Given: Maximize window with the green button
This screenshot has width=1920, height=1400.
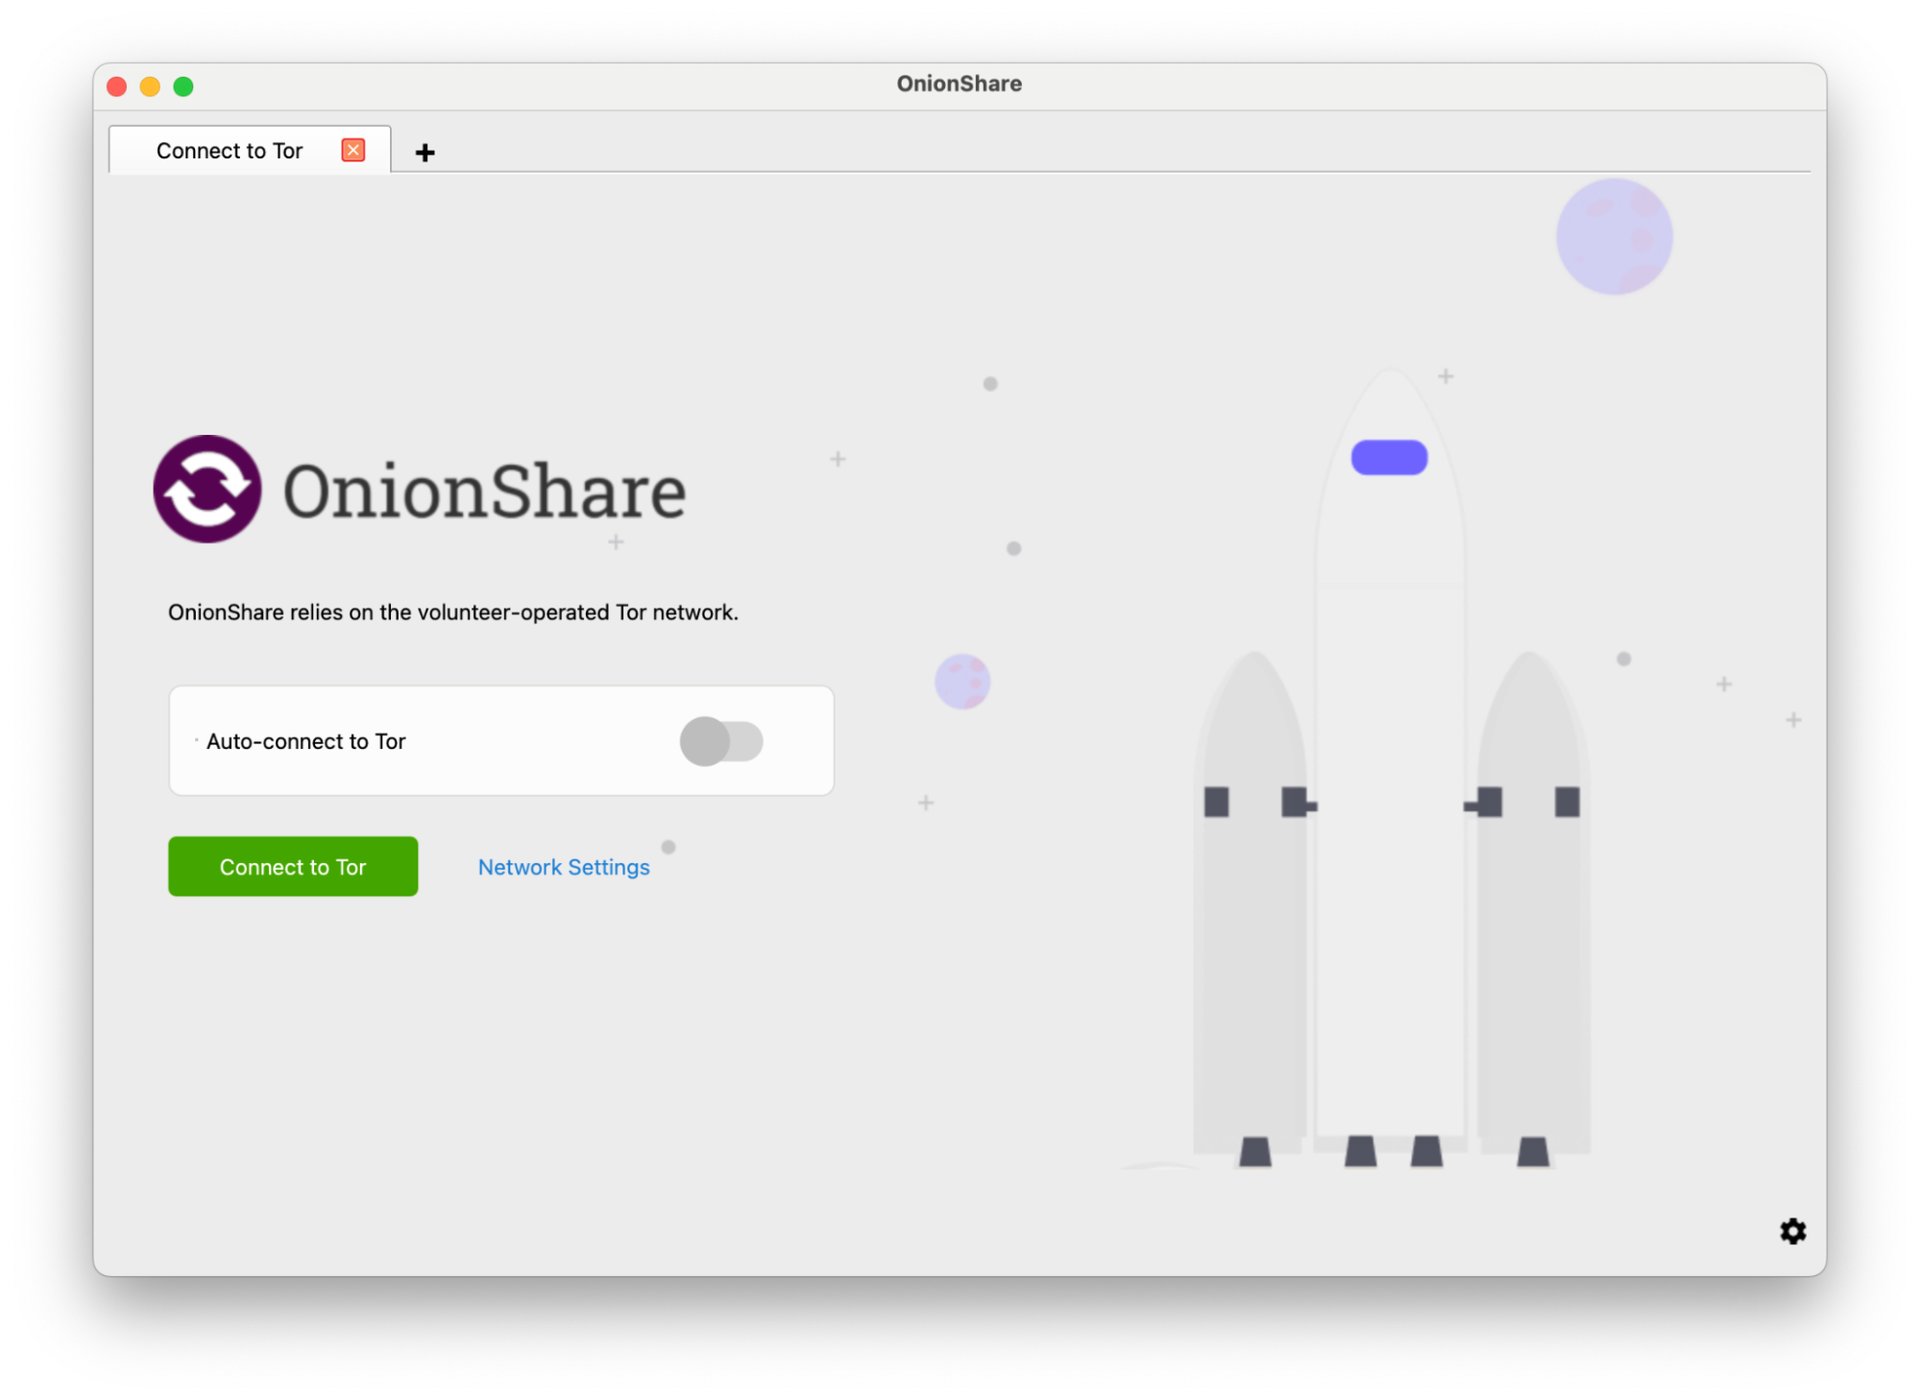Looking at the screenshot, I should [183, 86].
